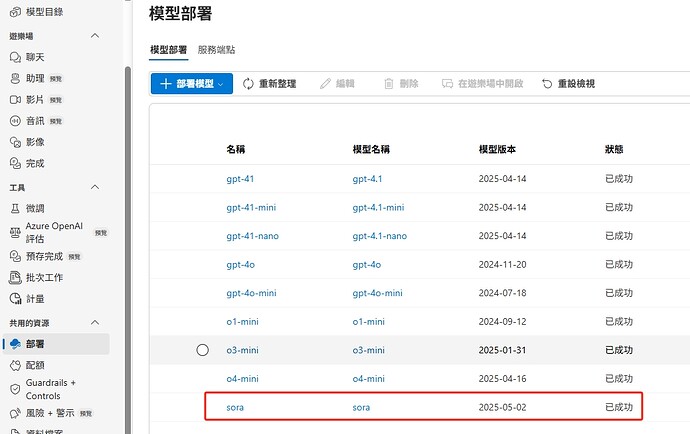
Task: Click the 刪除 trash icon
Action: [389, 84]
